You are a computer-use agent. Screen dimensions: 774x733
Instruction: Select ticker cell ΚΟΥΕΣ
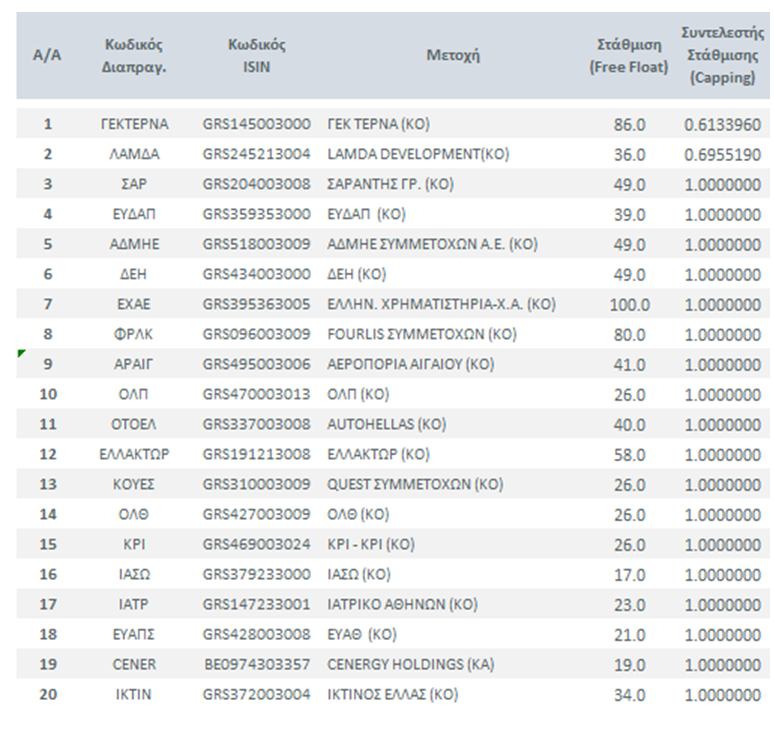[x=134, y=484]
